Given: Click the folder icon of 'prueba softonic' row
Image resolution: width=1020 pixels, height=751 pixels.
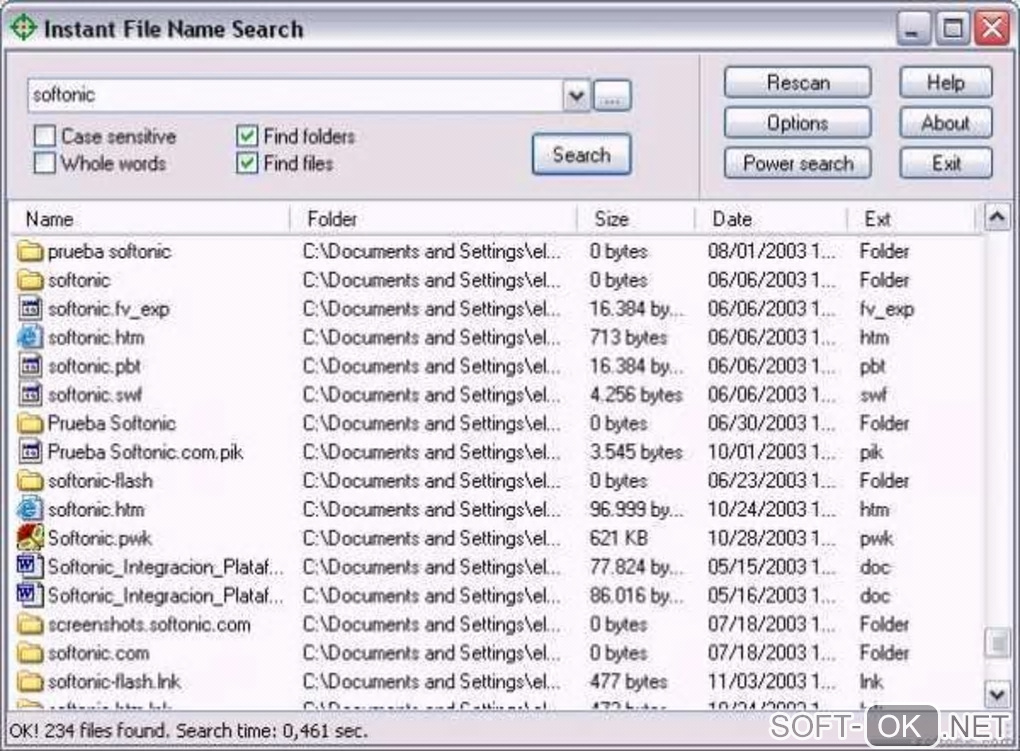Looking at the screenshot, I should 29,251.
